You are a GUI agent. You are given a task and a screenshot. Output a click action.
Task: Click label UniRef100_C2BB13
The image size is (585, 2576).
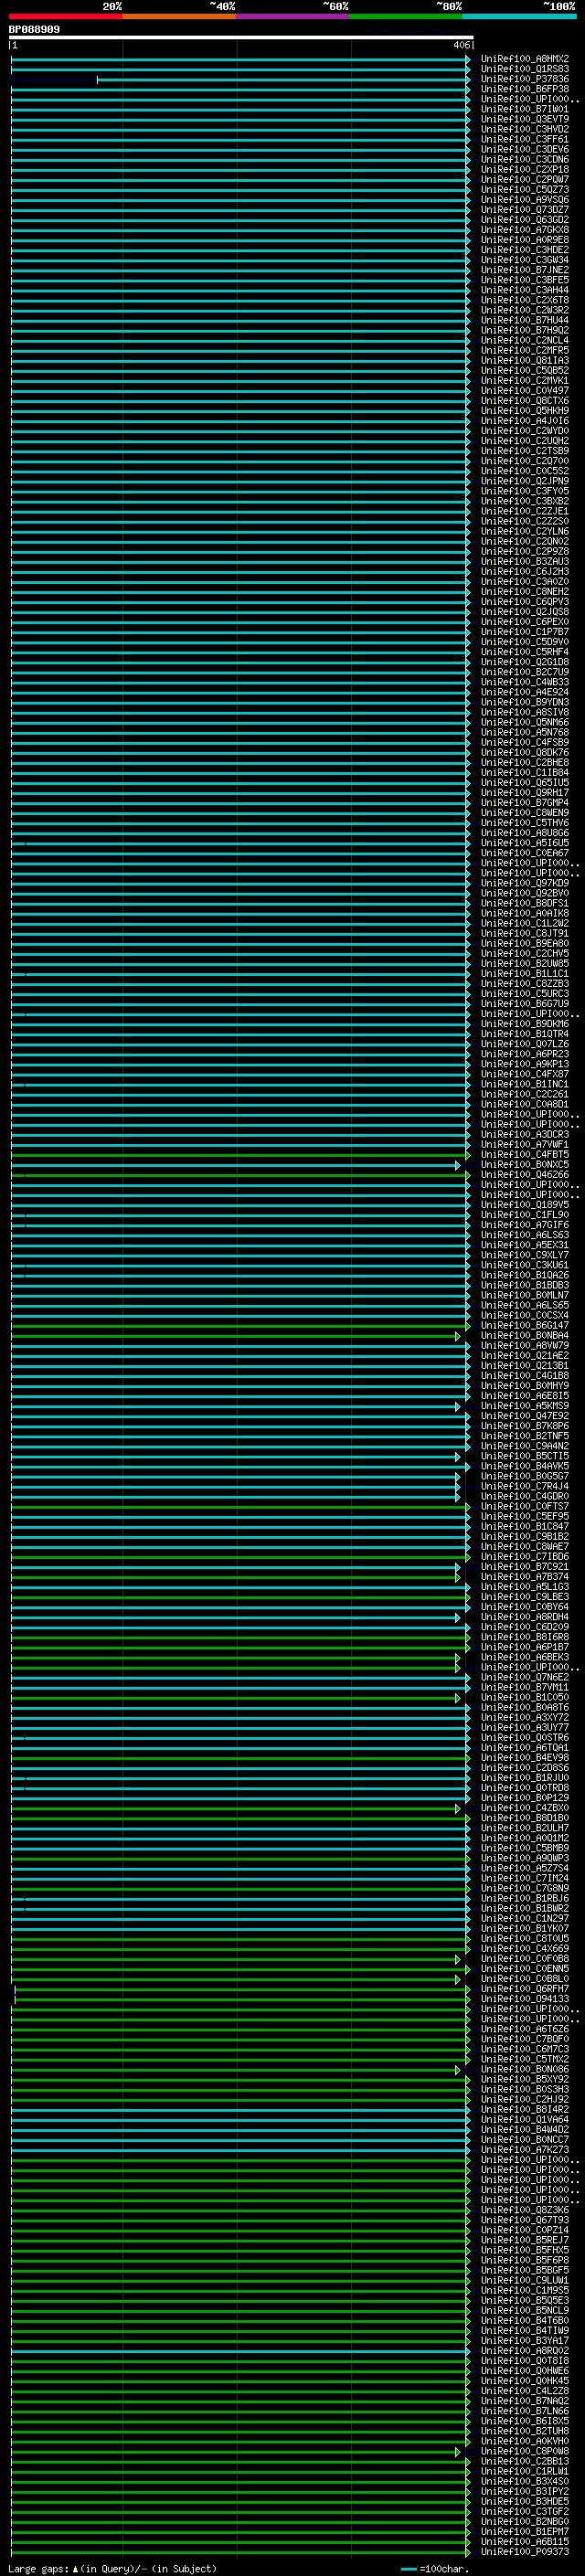click(x=525, y=2461)
